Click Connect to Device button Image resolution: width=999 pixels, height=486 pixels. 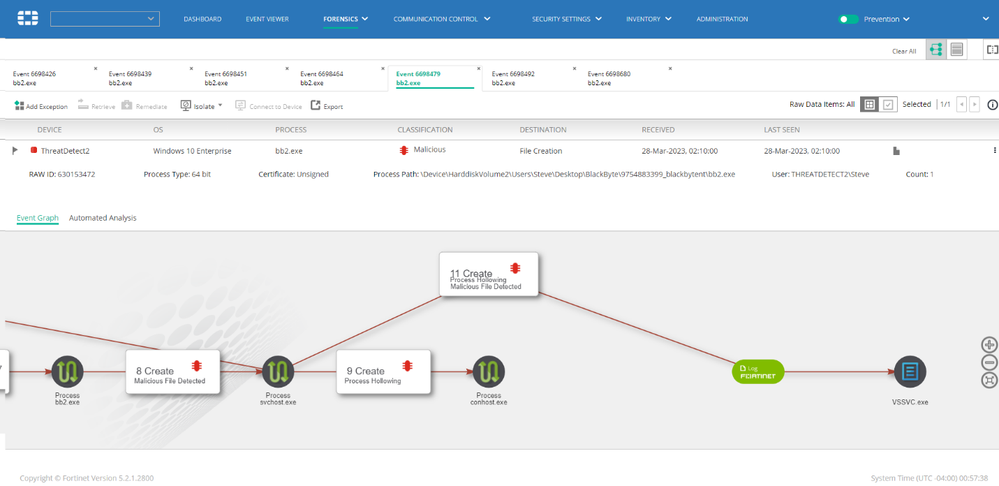[268, 106]
